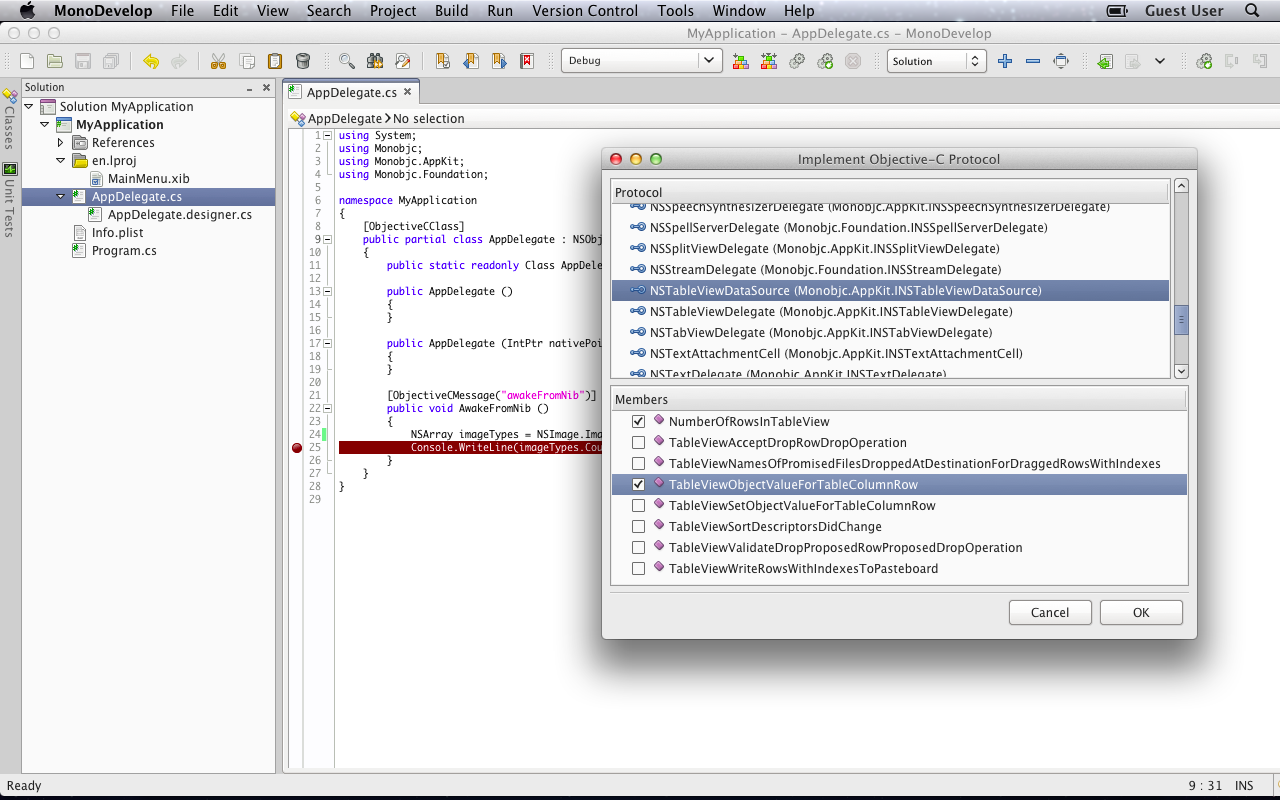Click the Undo arrow icon
The height and width of the screenshot is (800, 1280).
(151, 61)
